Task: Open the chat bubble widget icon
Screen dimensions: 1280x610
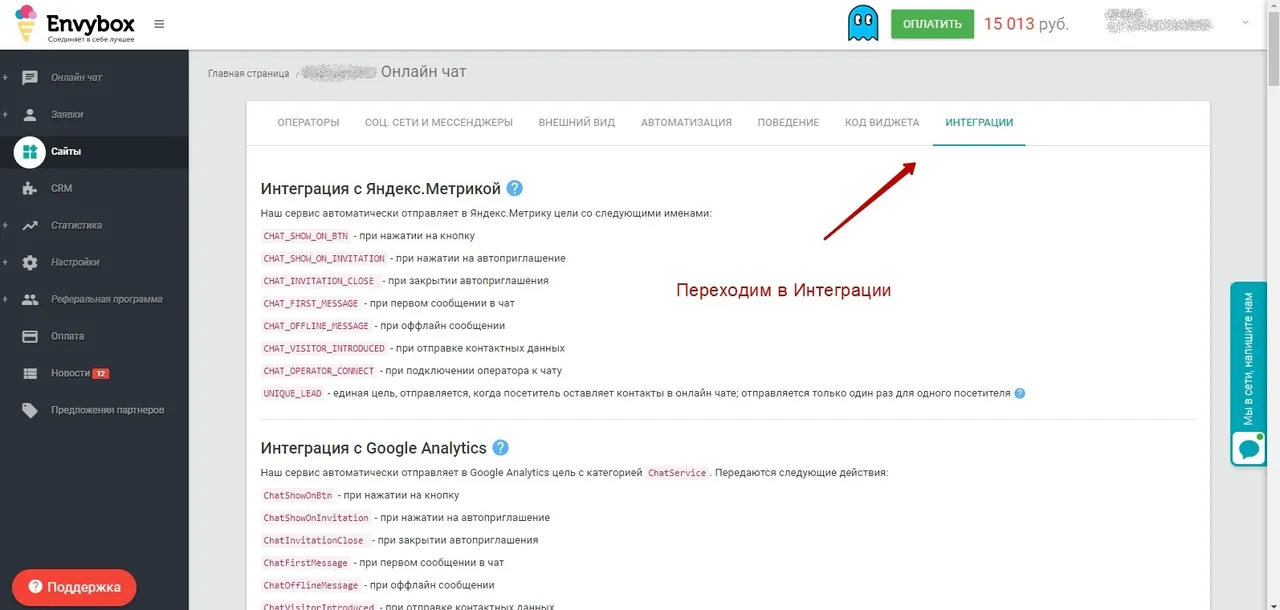Action: click(1249, 449)
